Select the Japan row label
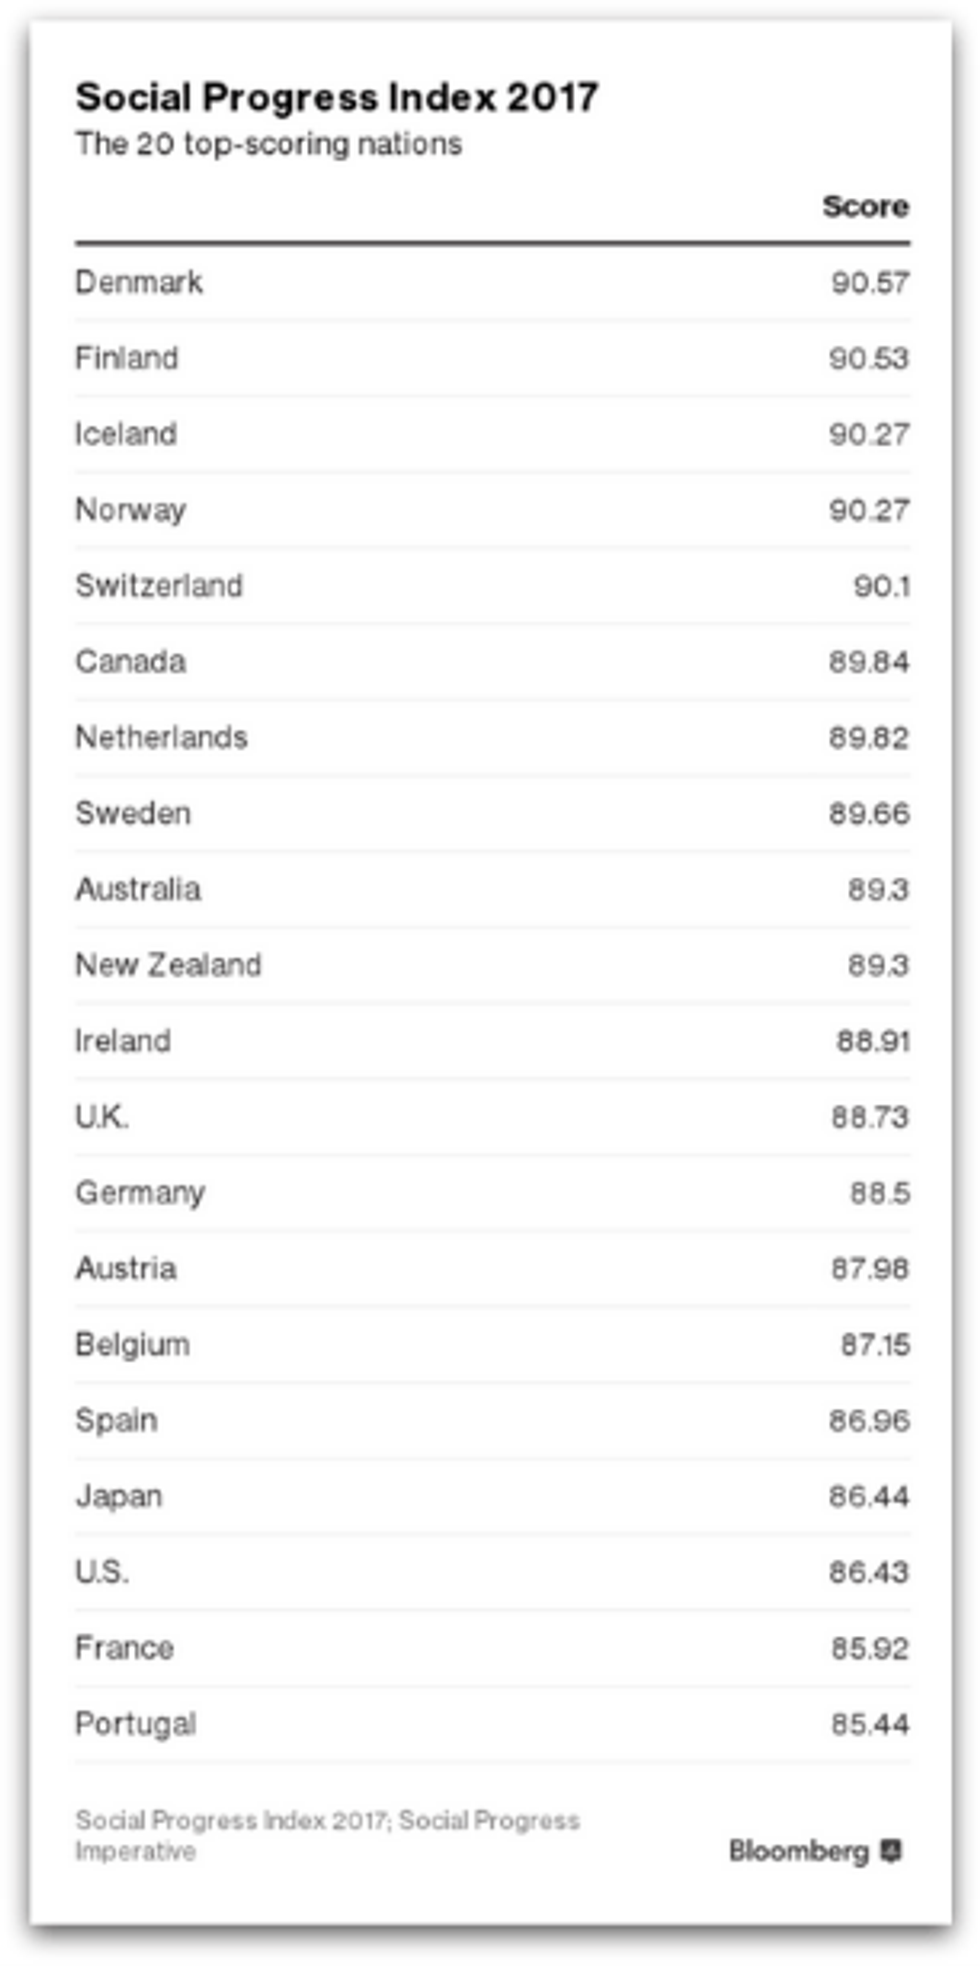 [119, 1497]
